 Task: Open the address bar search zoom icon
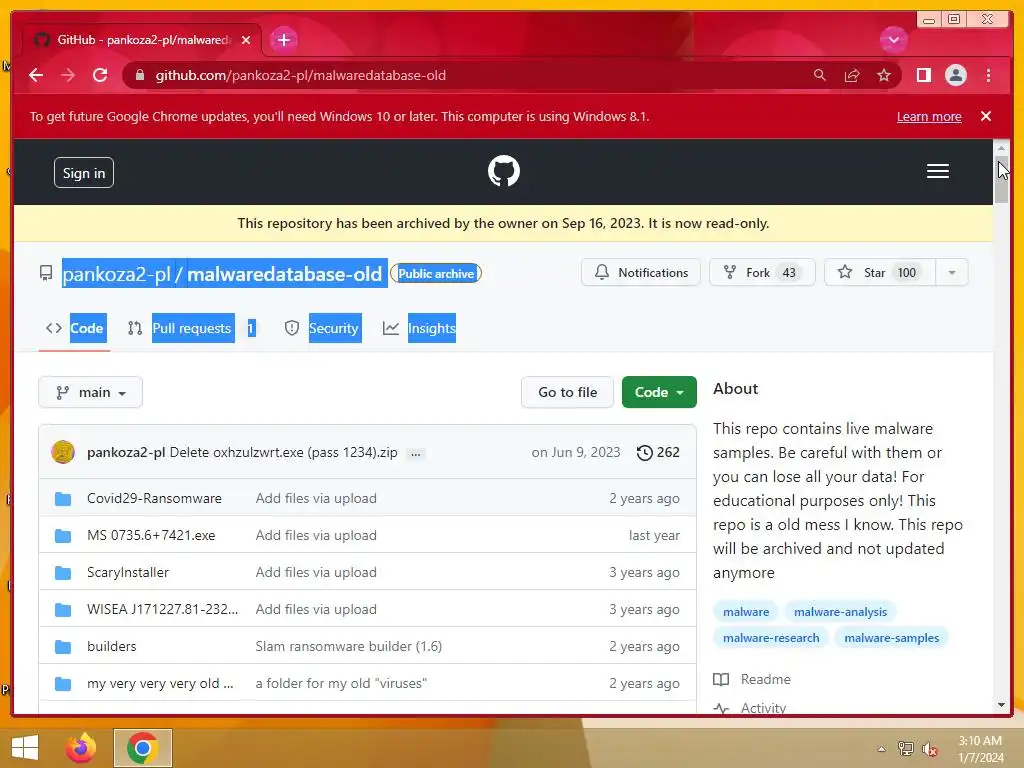(820, 75)
